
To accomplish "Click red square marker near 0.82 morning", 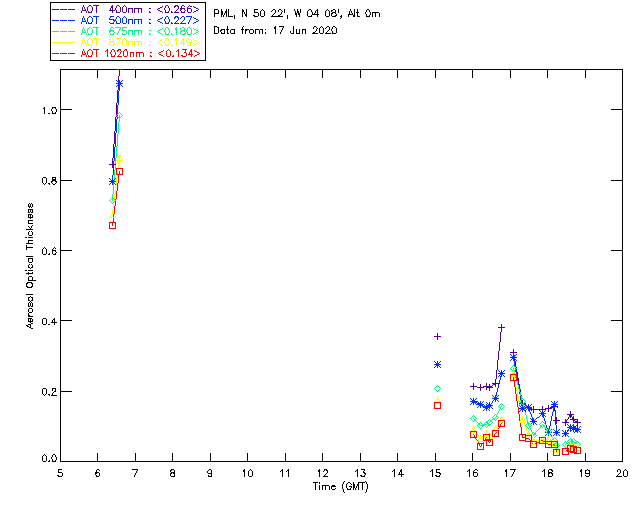I will click(x=120, y=172).
